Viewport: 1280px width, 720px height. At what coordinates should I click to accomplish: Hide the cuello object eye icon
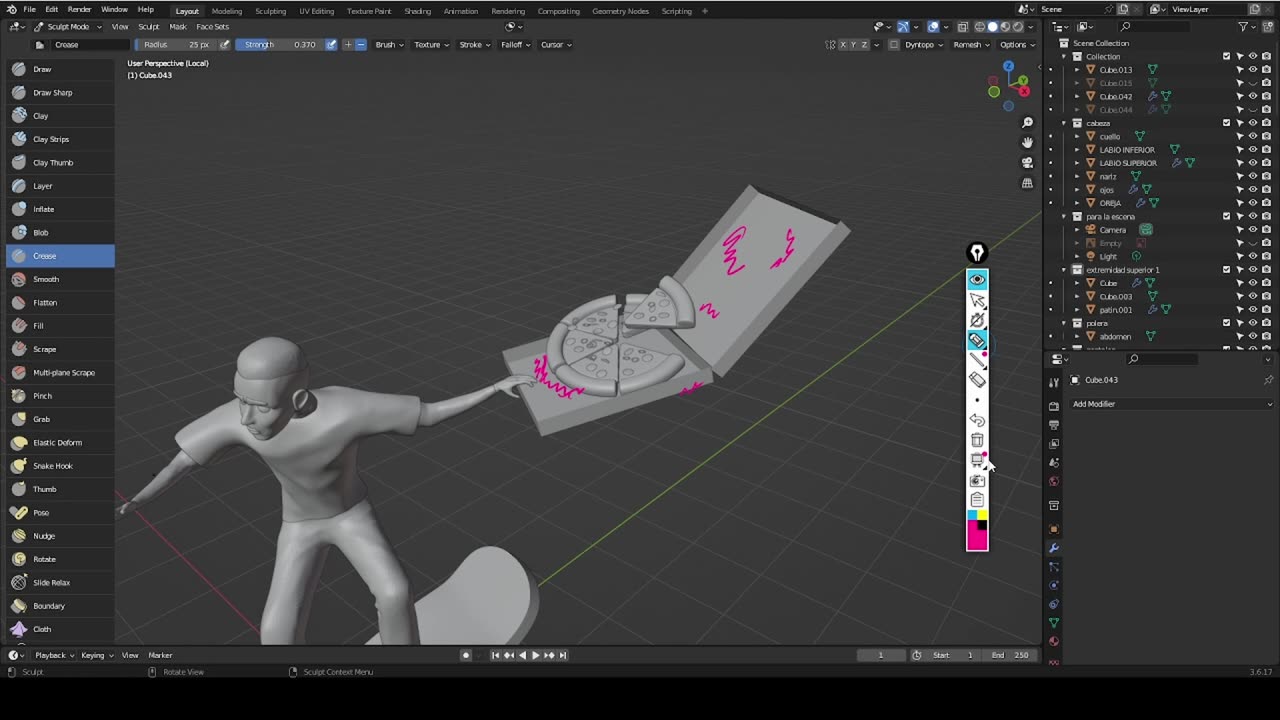tap(1252, 136)
